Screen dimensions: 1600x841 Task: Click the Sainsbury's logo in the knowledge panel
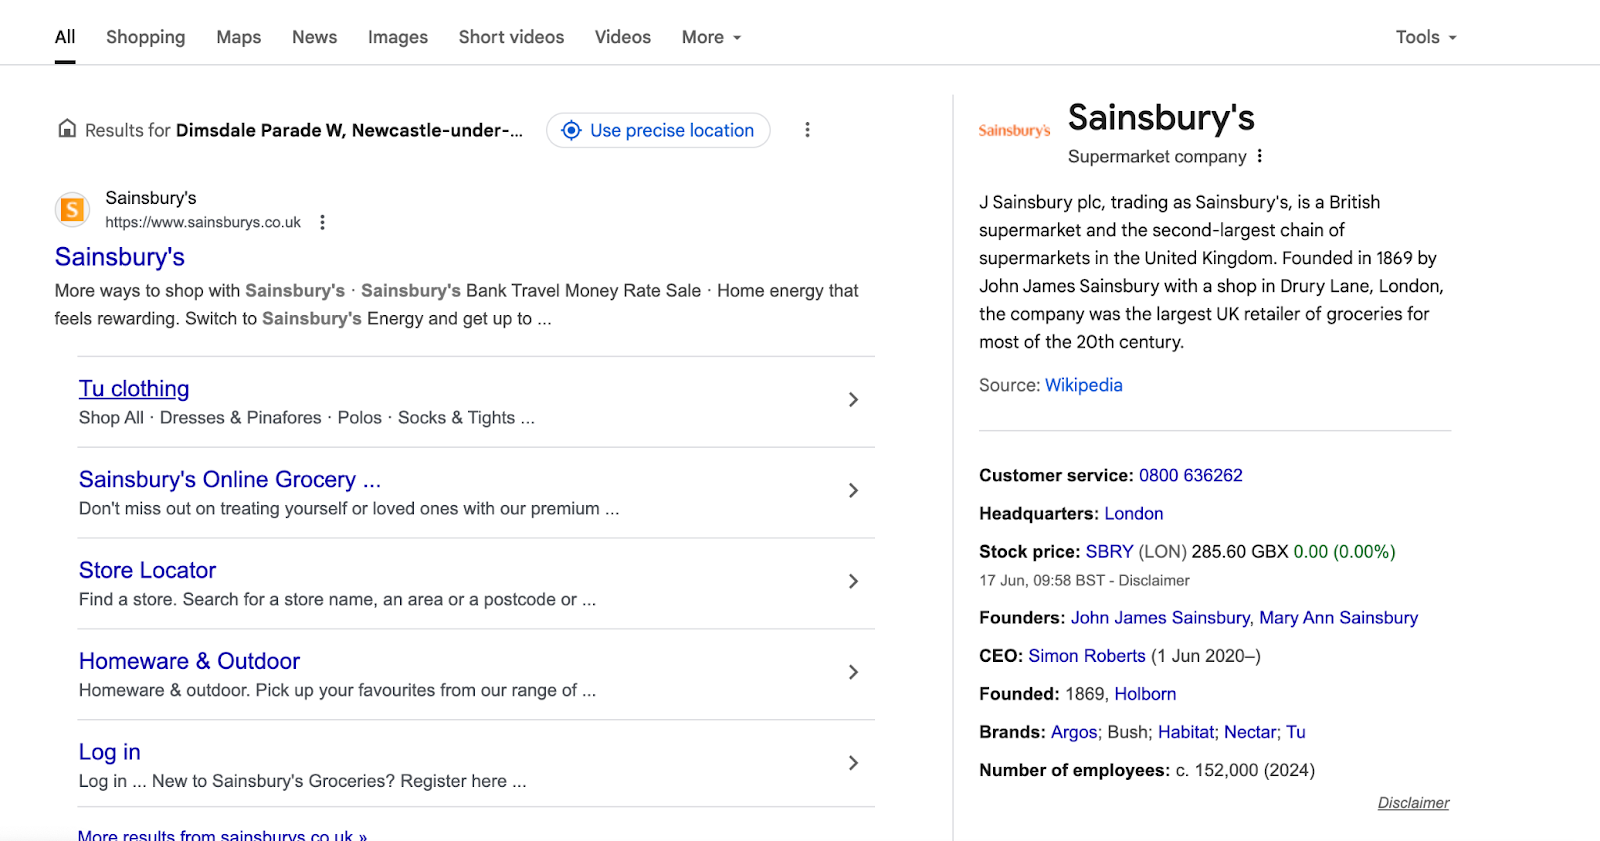click(x=1014, y=130)
